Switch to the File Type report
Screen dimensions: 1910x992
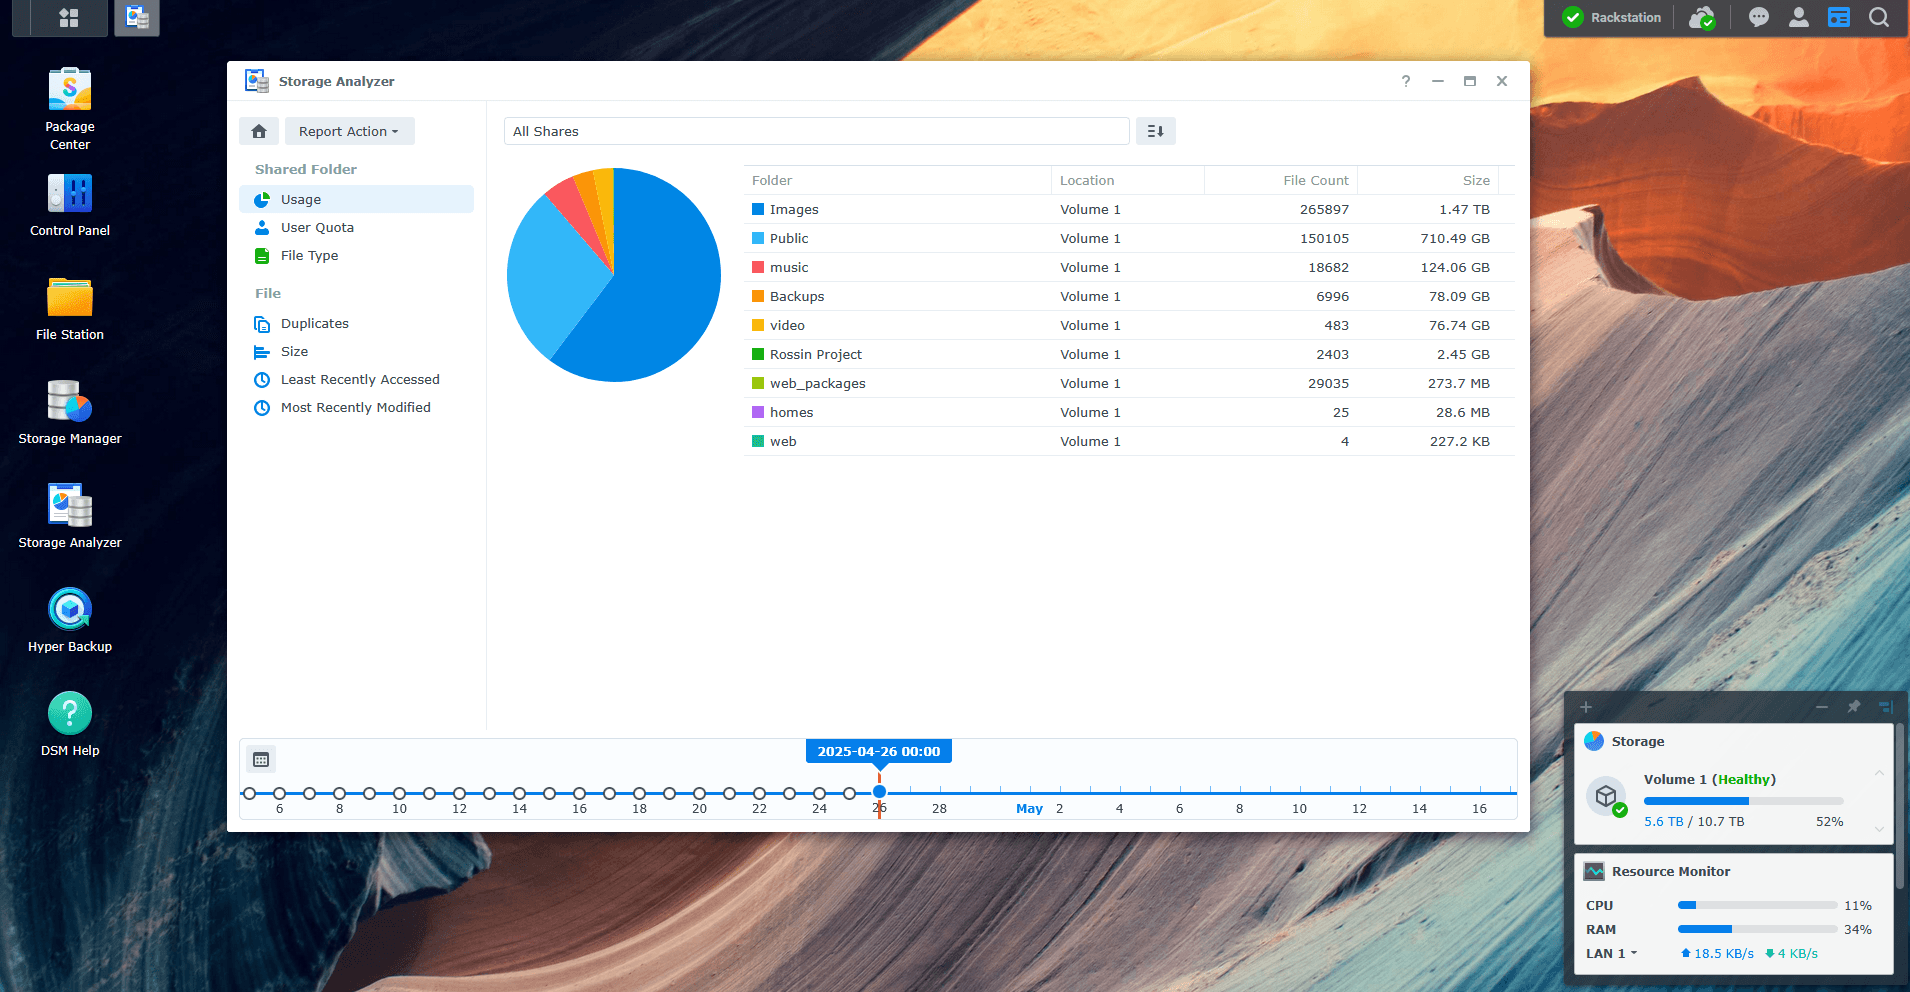309,256
